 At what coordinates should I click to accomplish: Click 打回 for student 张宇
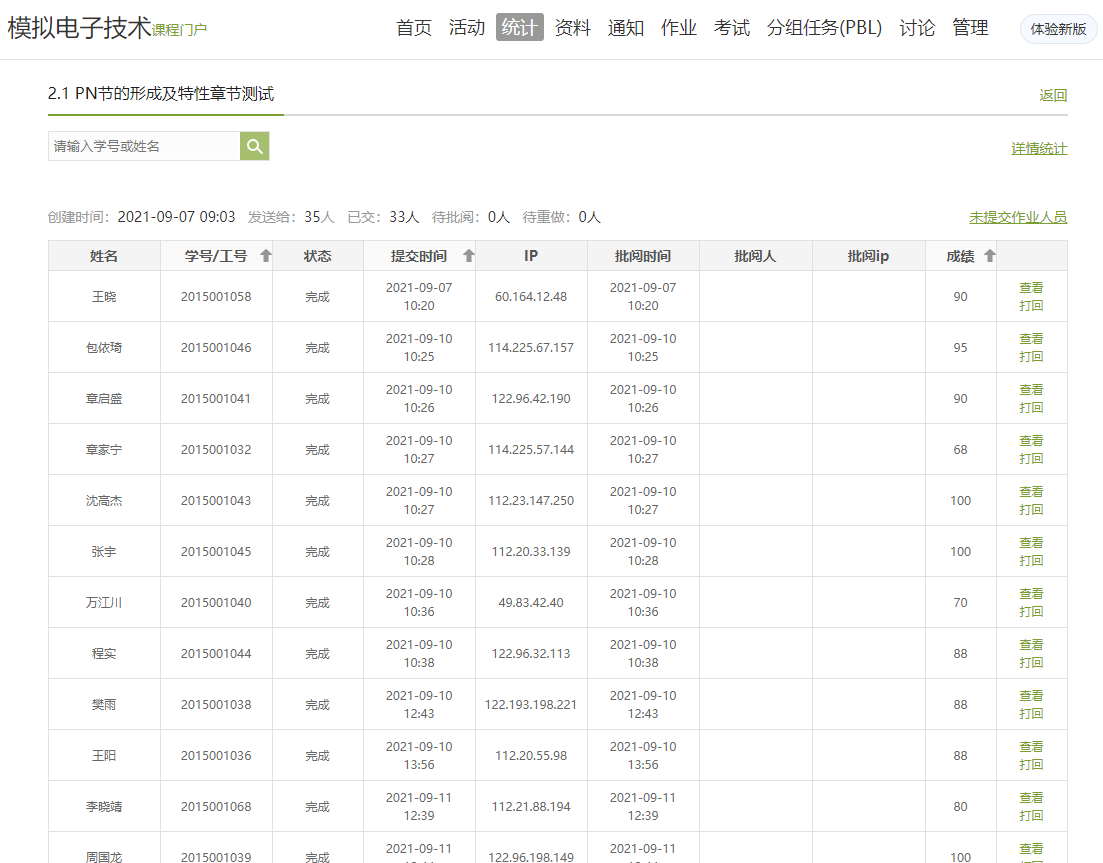click(x=1030, y=561)
